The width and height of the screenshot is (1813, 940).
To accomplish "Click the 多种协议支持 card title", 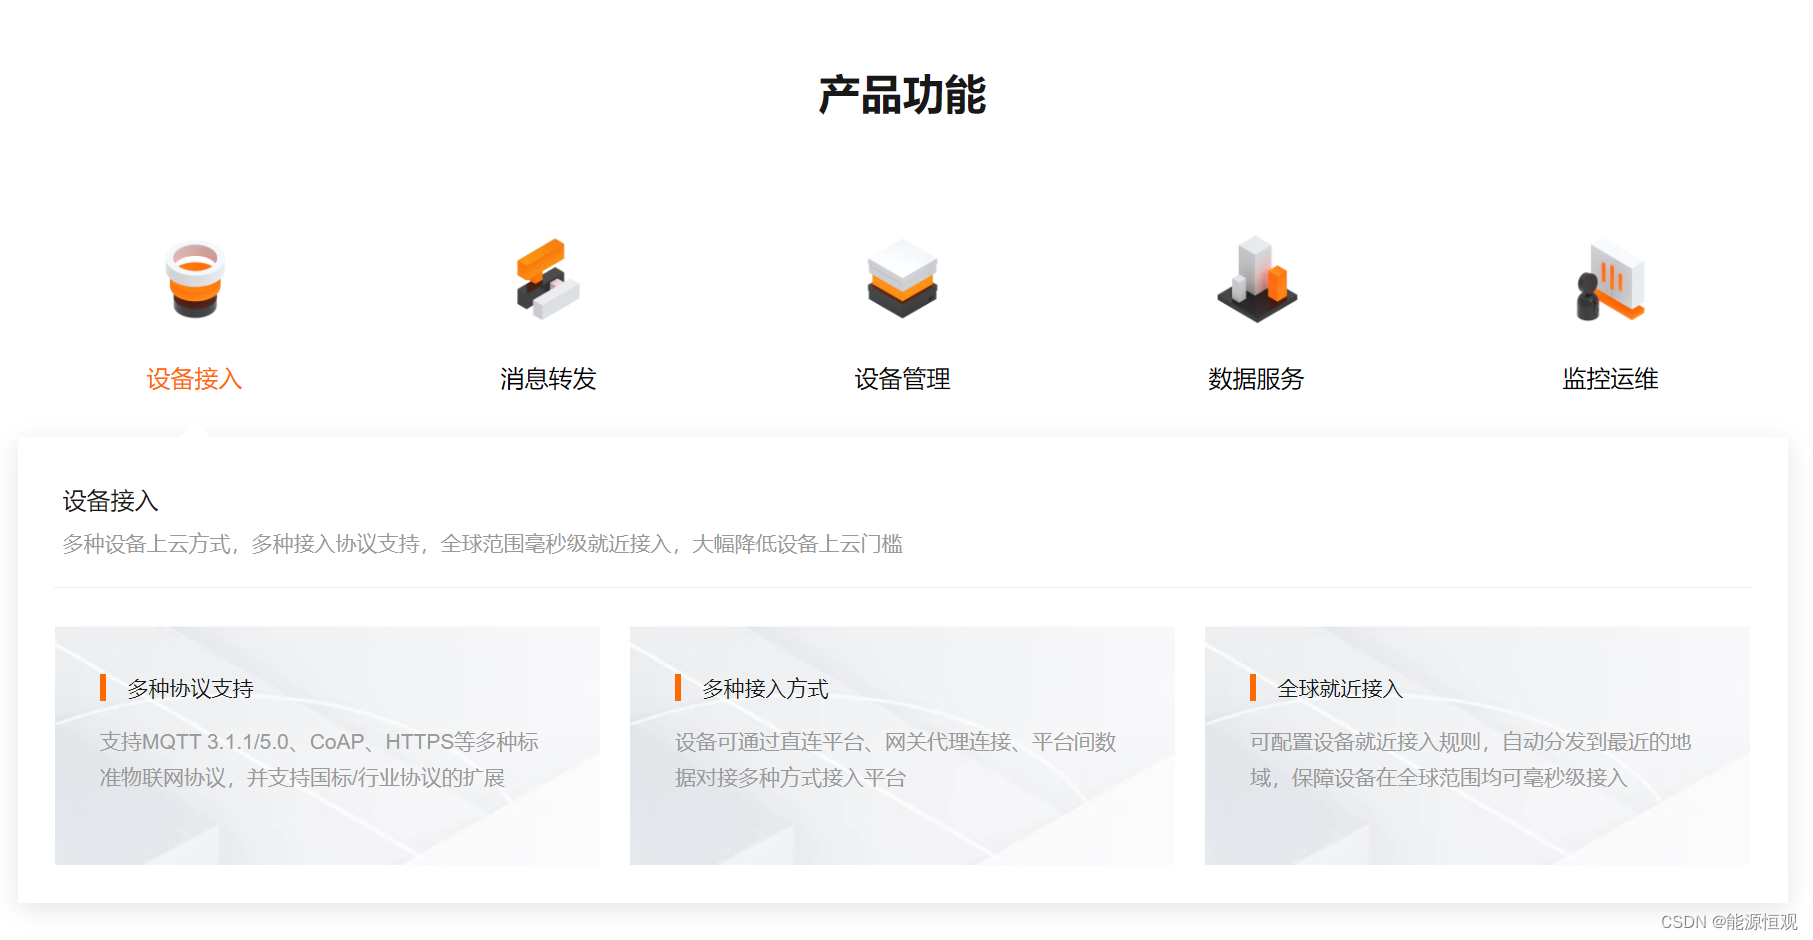I will 190,688.
